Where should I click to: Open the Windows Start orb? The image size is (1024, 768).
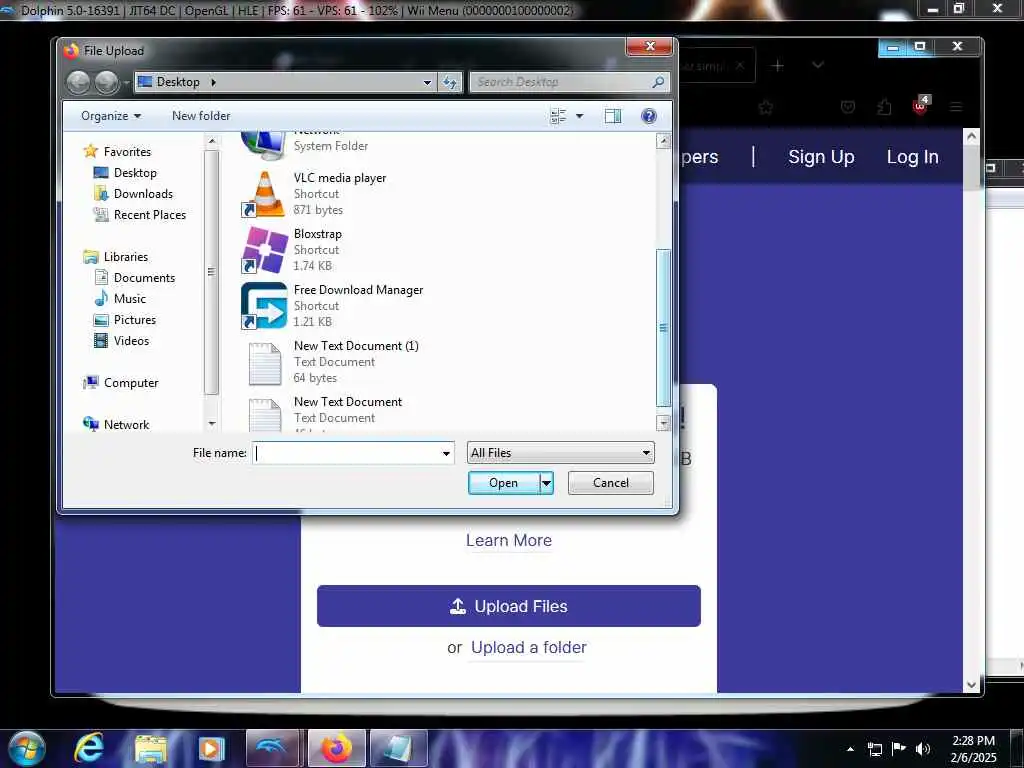pos(27,748)
